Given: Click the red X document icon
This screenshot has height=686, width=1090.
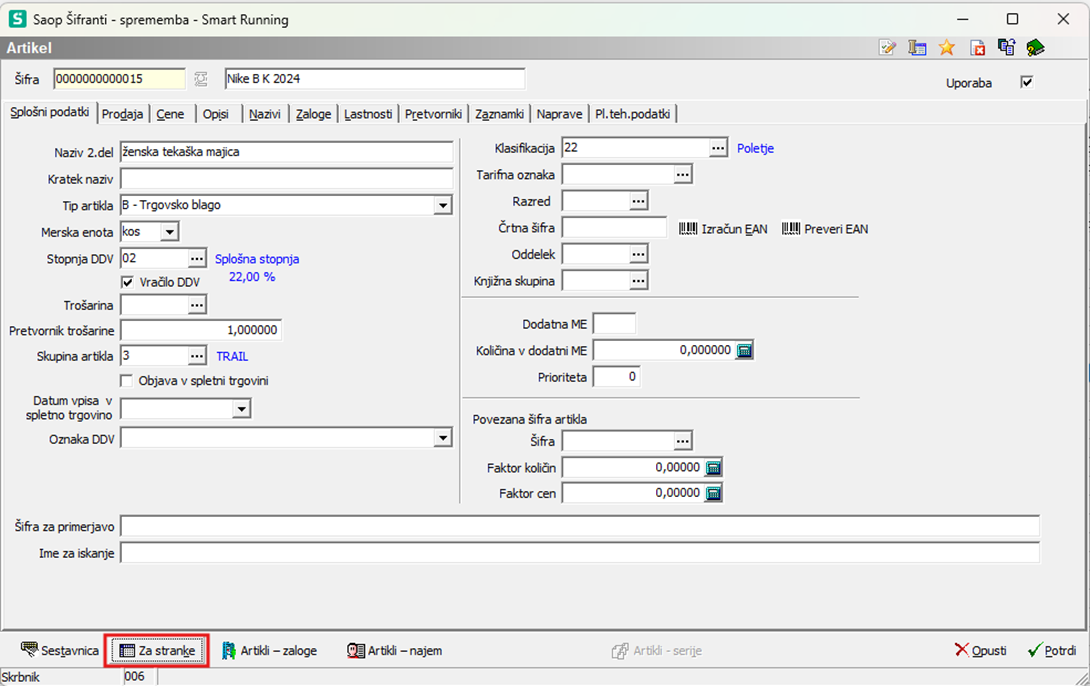Looking at the screenshot, I should click(977, 47).
